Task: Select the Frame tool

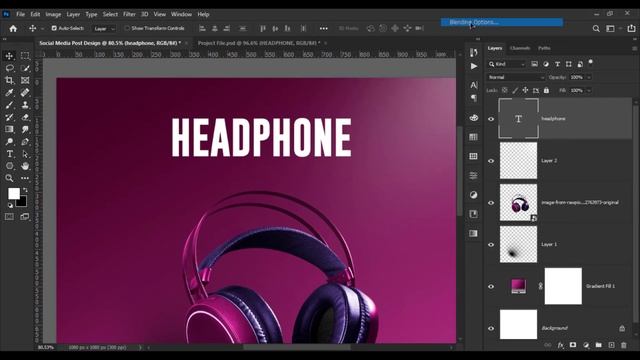Action: coord(25,80)
